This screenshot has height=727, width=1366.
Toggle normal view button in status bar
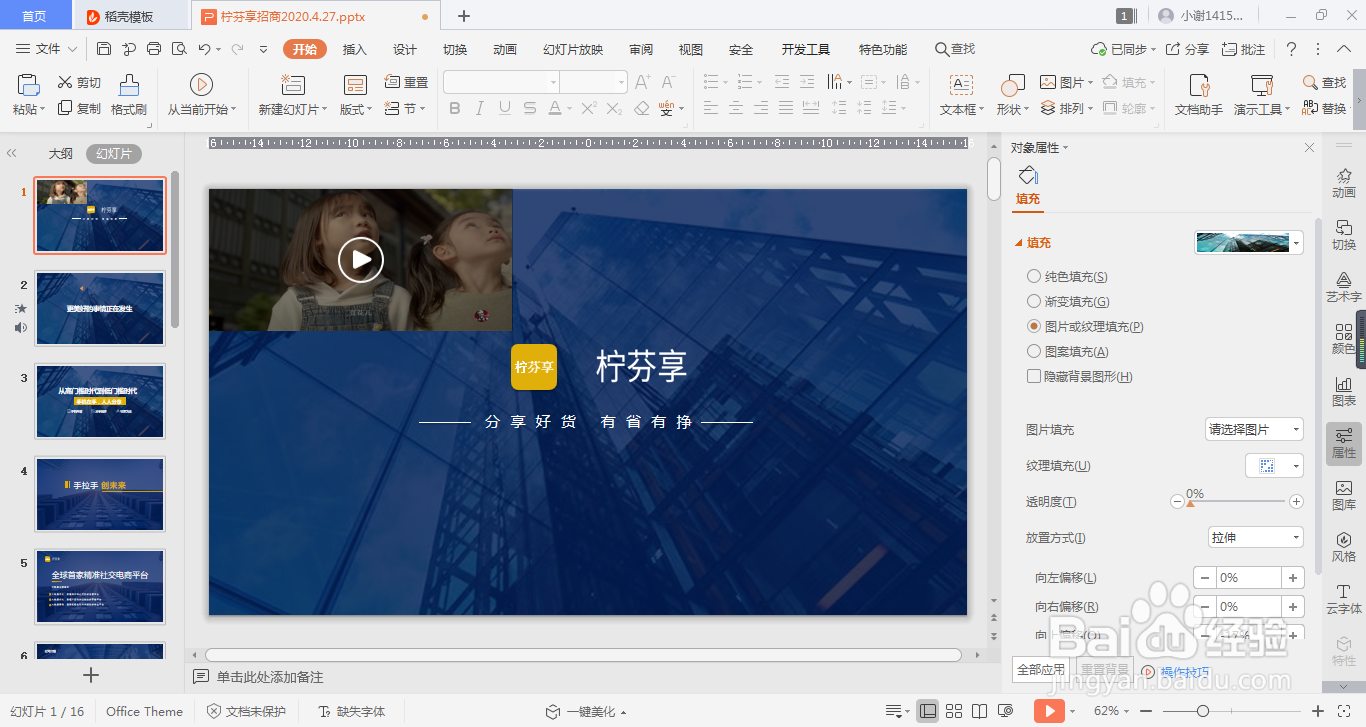tap(928, 711)
